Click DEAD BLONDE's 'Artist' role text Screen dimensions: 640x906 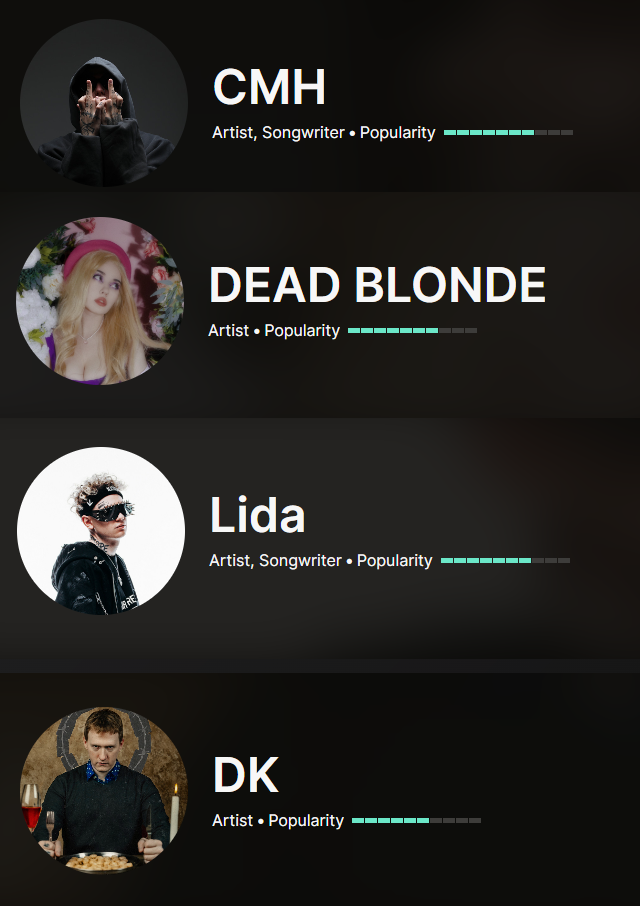coord(229,331)
